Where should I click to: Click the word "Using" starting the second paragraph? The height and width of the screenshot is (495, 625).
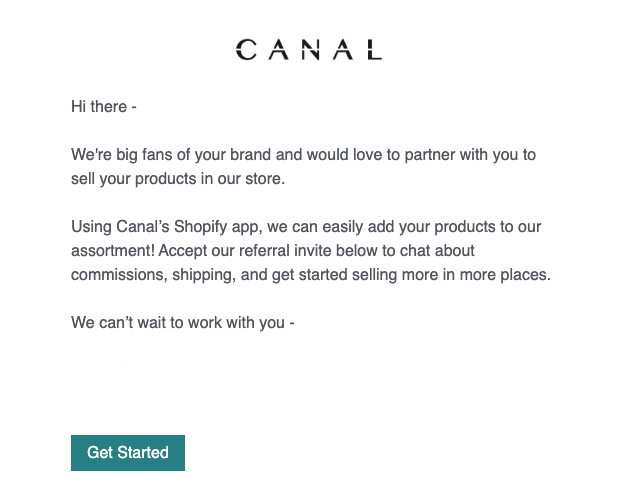pyautogui.click(x=92, y=227)
